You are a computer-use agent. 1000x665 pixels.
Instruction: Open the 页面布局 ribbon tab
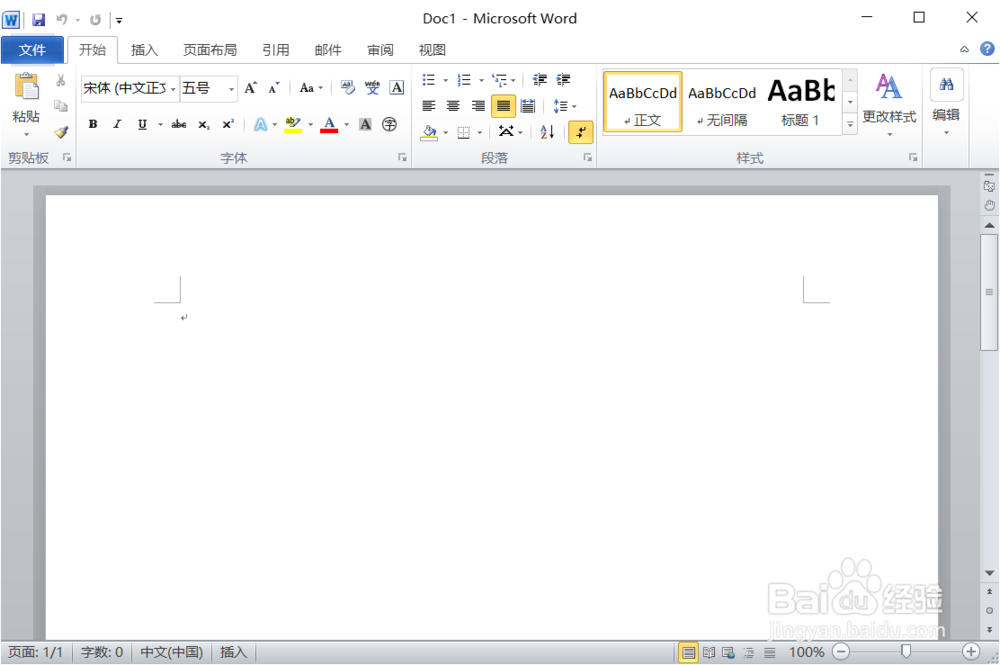(x=210, y=49)
